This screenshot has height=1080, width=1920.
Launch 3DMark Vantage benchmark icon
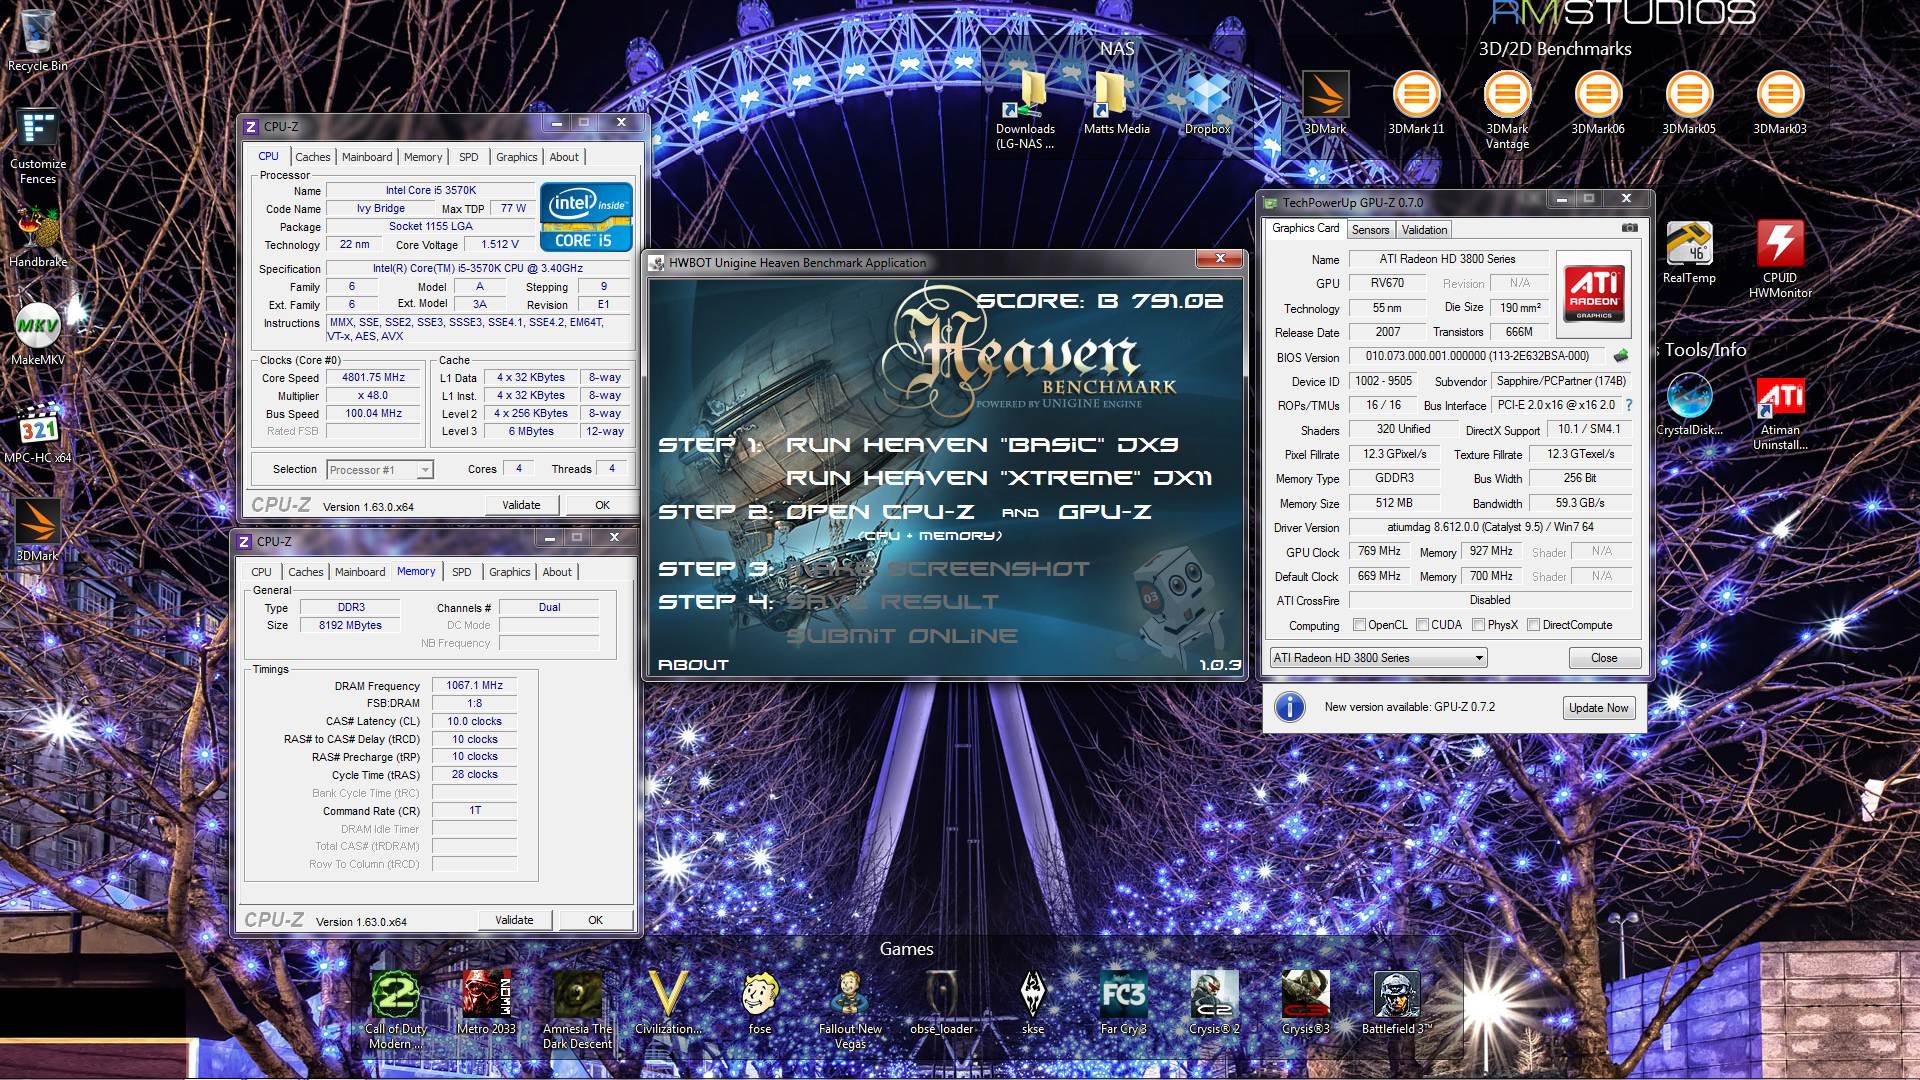(1507, 110)
